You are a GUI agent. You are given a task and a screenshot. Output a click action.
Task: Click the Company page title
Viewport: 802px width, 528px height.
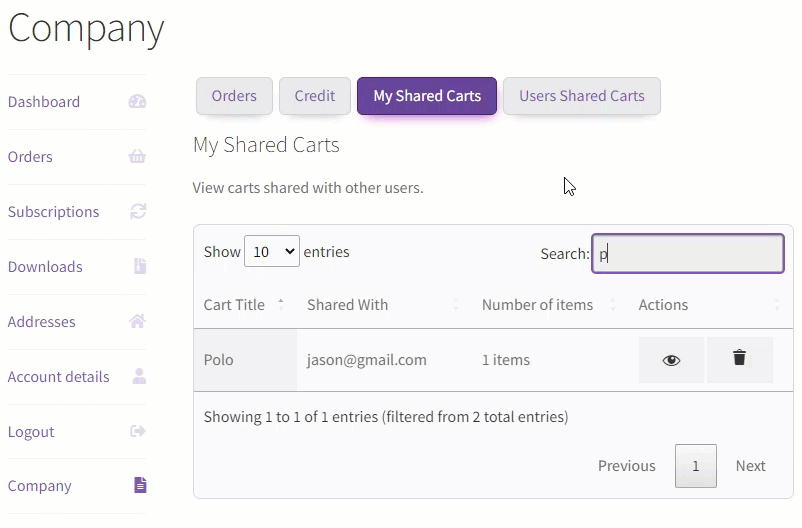[x=86, y=30]
